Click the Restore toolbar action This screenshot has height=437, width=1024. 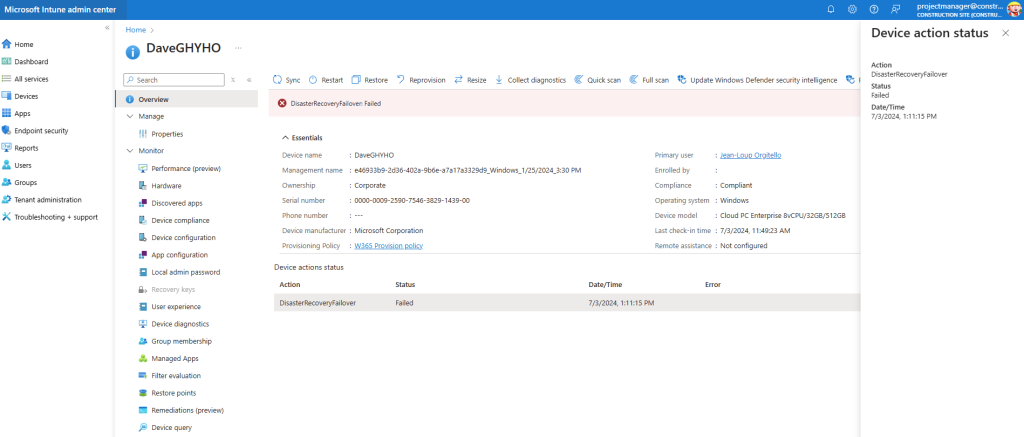click(370, 80)
